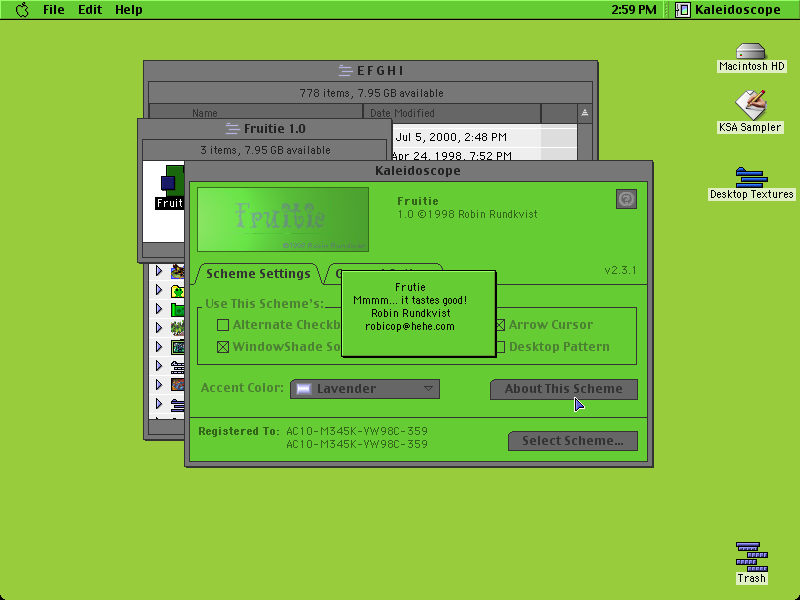Click the "Registered To:" label

click(239, 431)
